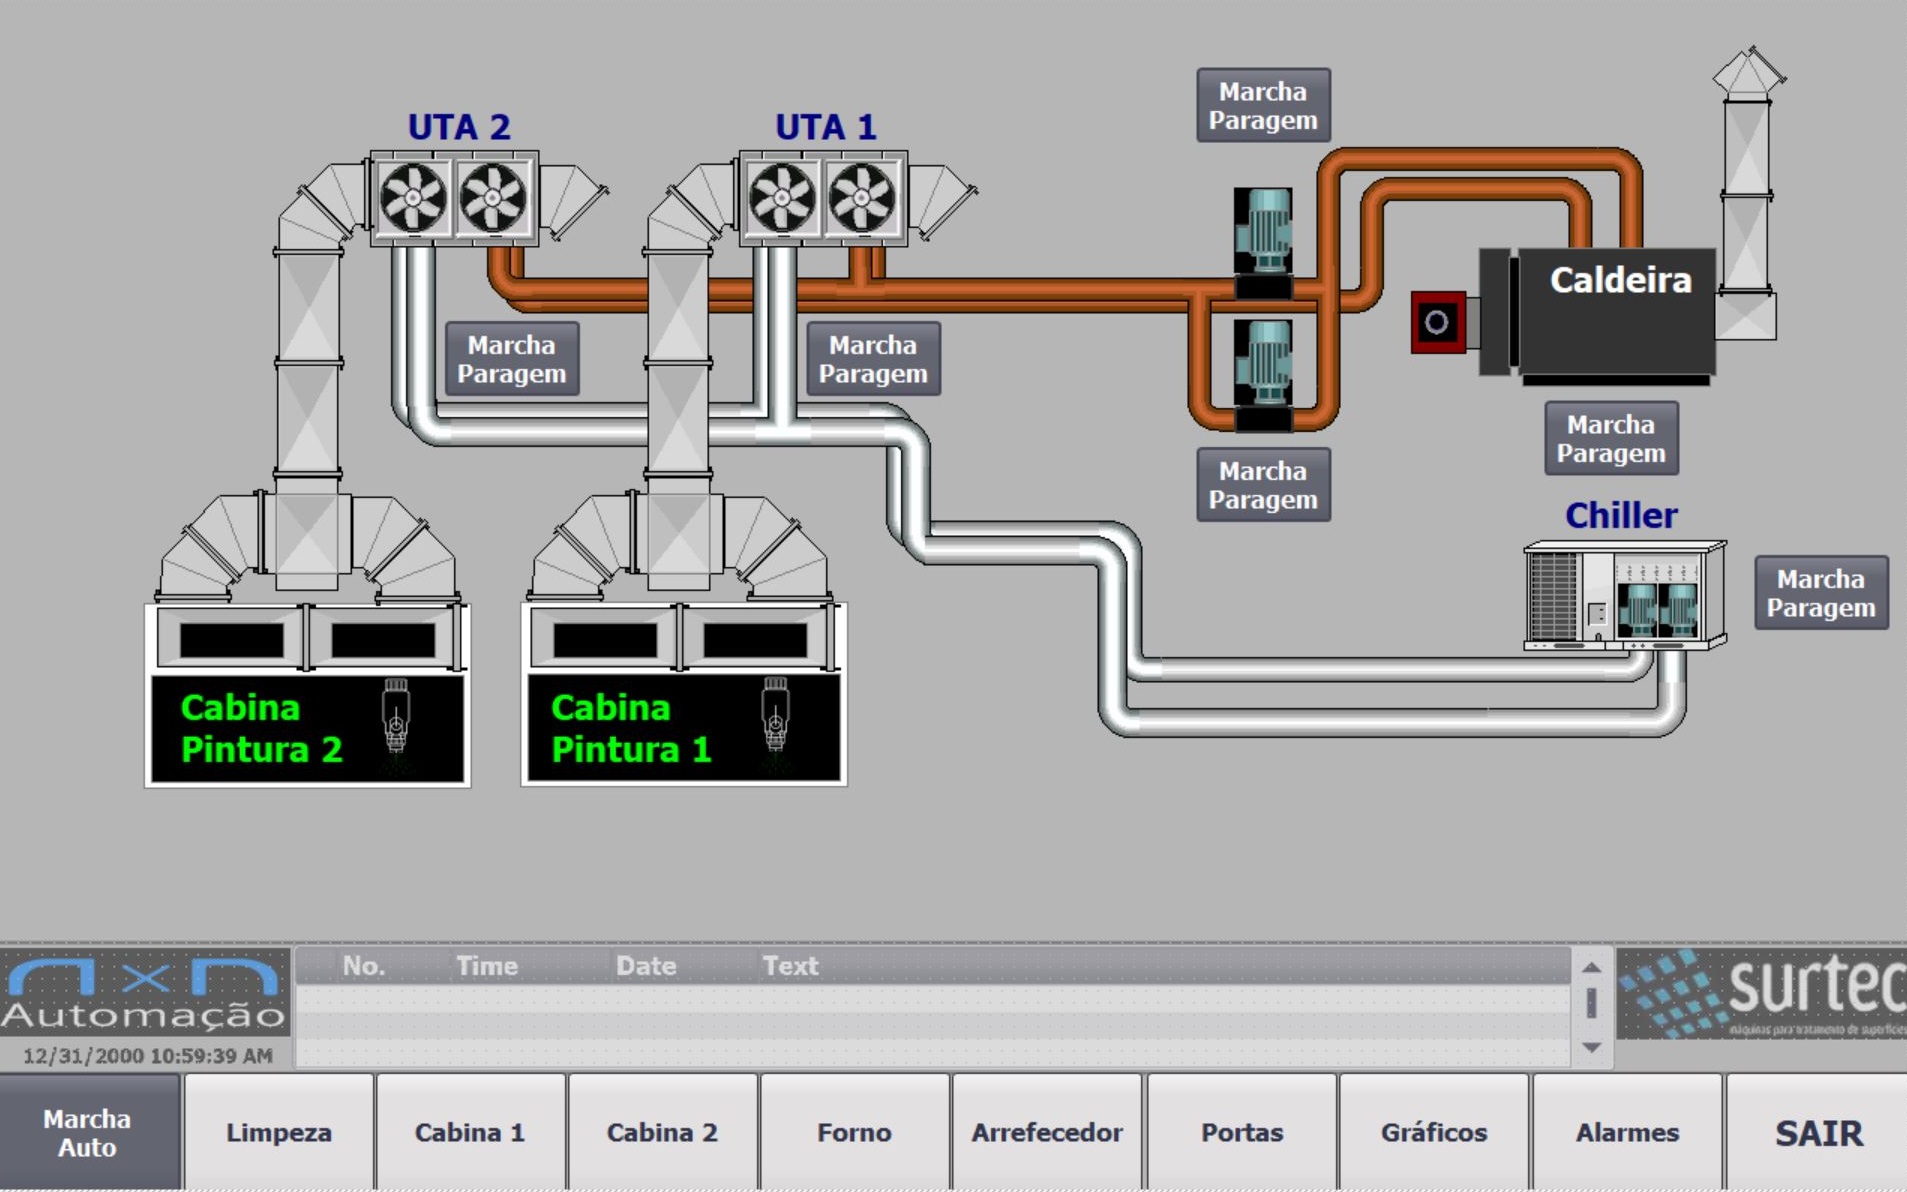This screenshot has width=1907, height=1192.
Task: Click the UTA 1 fan unit icon
Action: [823, 198]
